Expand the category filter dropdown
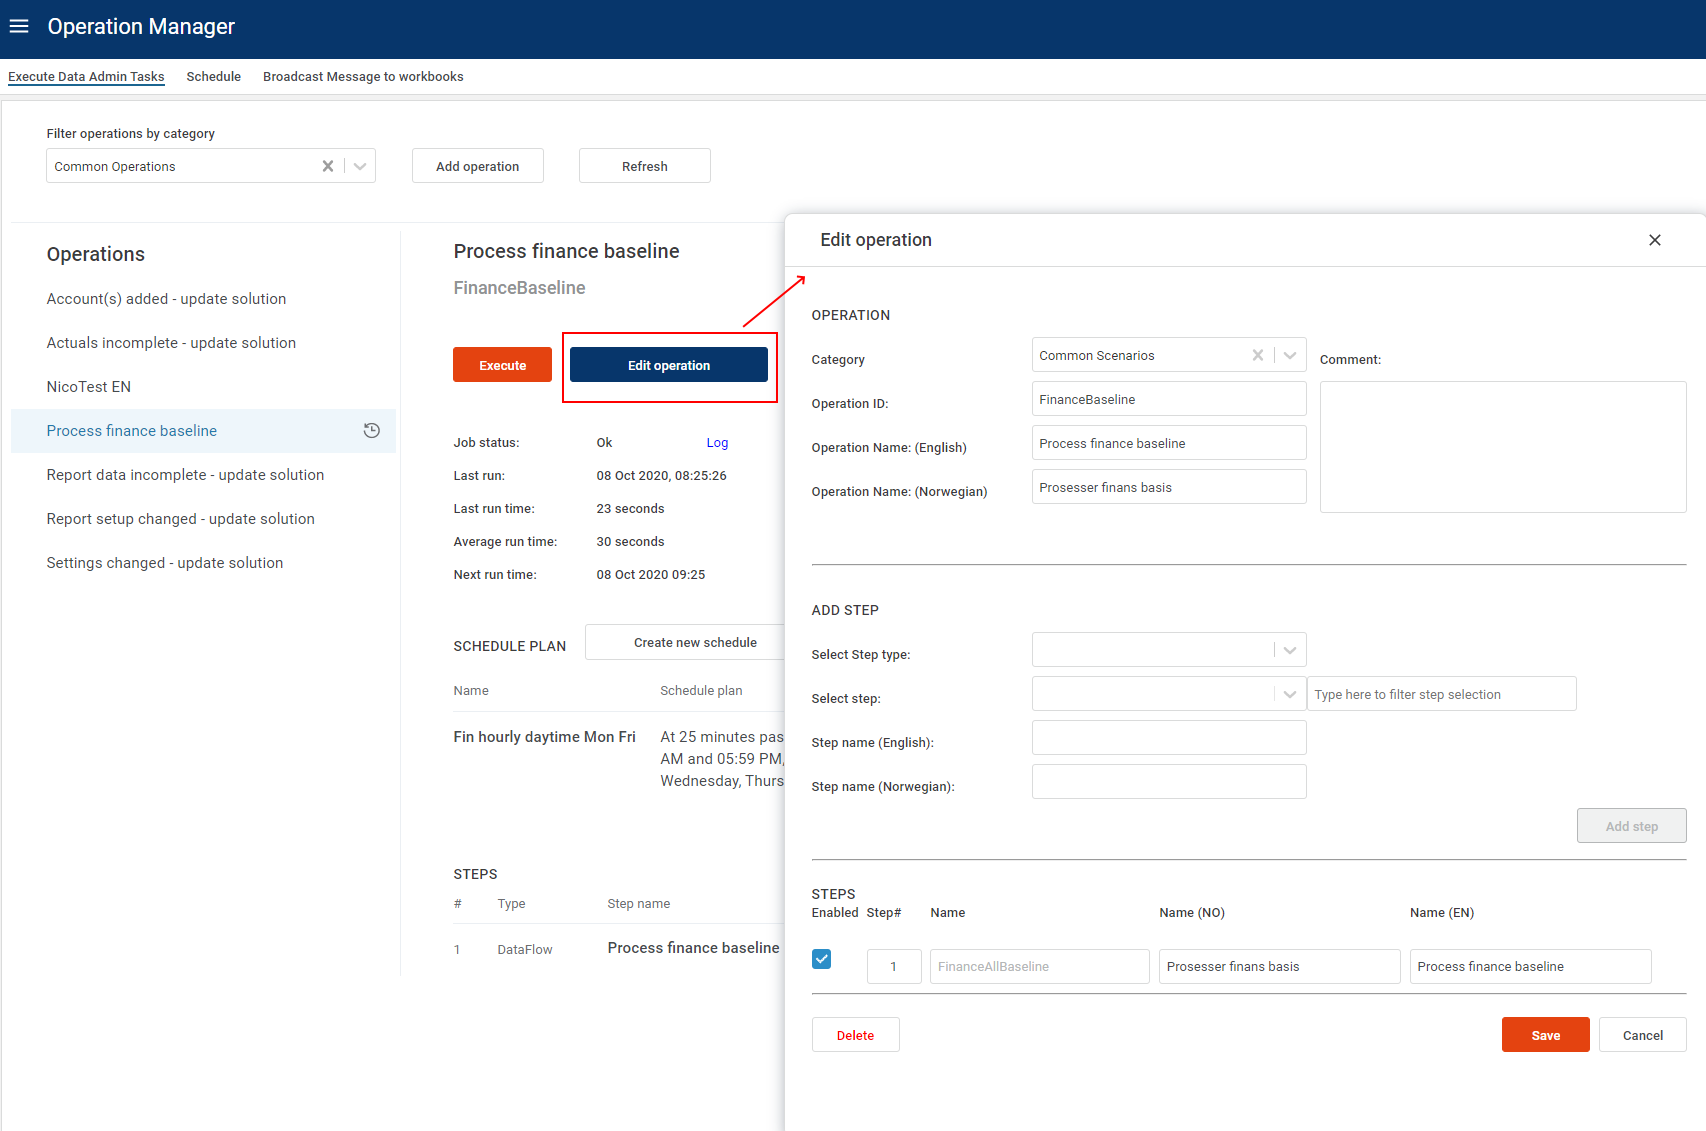The width and height of the screenshot is (1706, 1131). tap(359, 166)
